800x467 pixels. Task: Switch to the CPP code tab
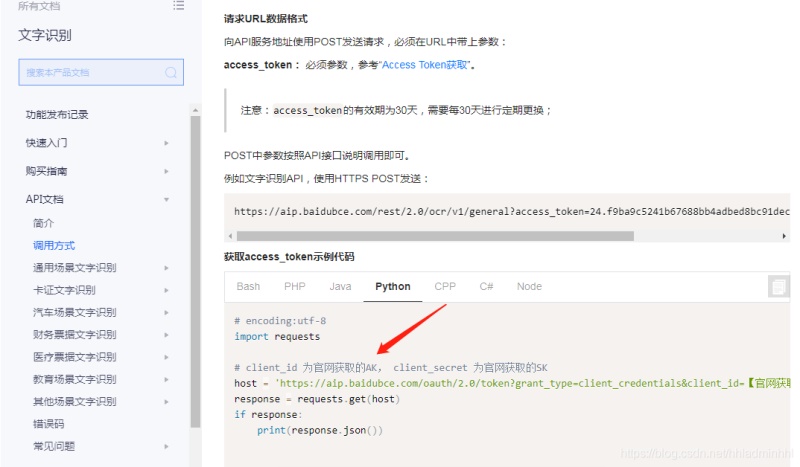point(445,286)
